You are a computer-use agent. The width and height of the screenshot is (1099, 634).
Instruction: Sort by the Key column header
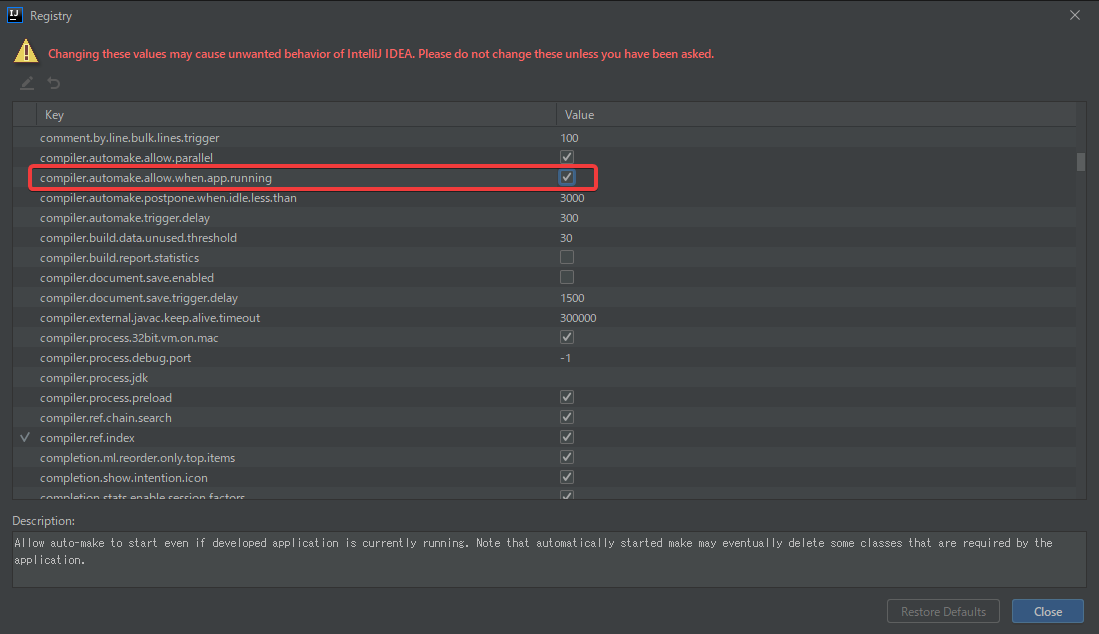[x=296, y=115]
